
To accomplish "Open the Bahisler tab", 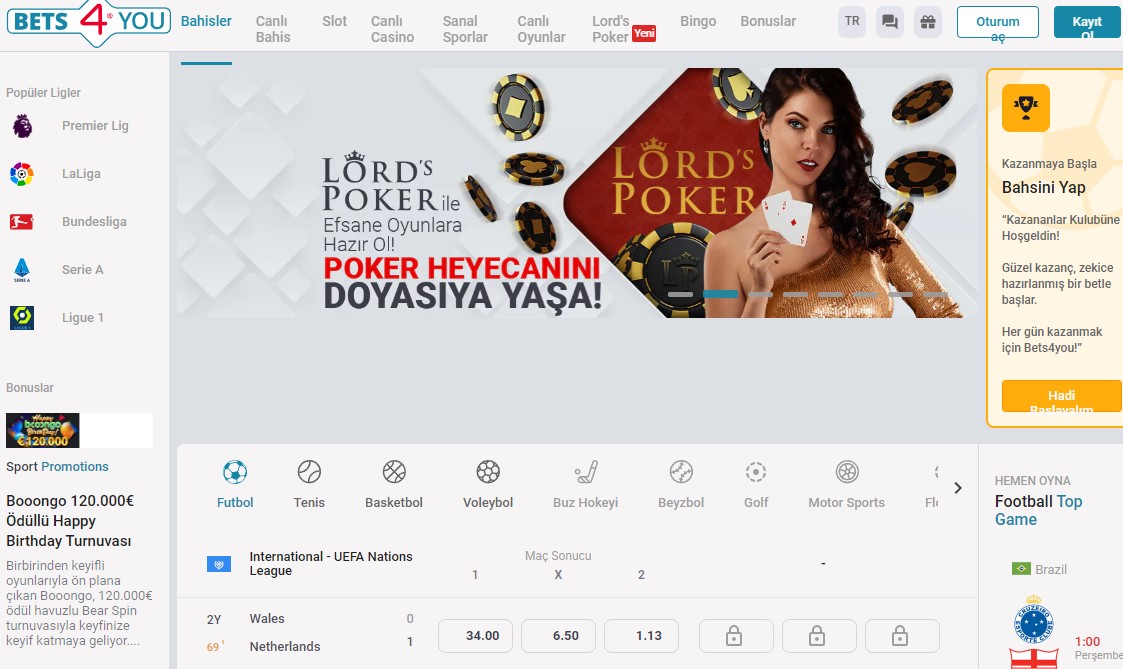I will 206,21.
